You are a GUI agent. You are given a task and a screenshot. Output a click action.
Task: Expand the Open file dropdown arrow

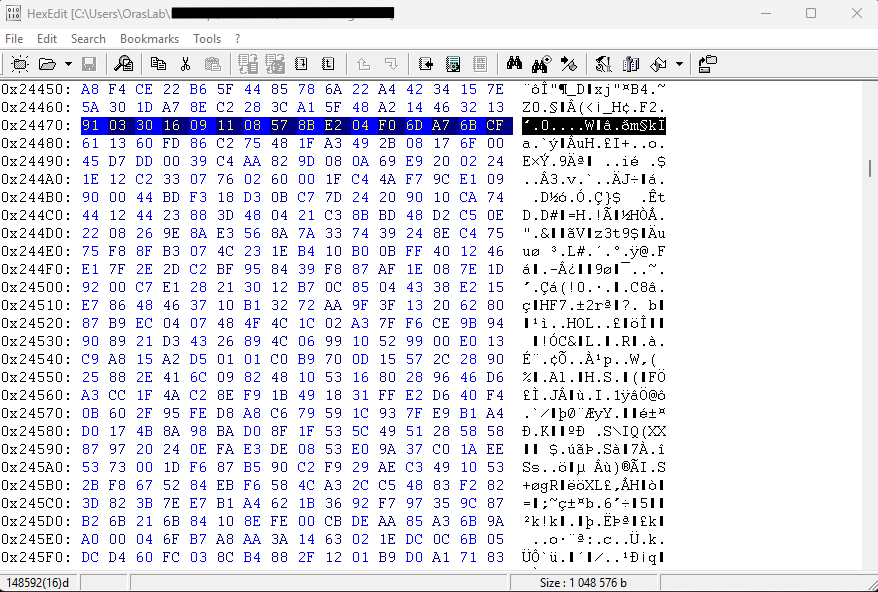[x=68, y=64]
